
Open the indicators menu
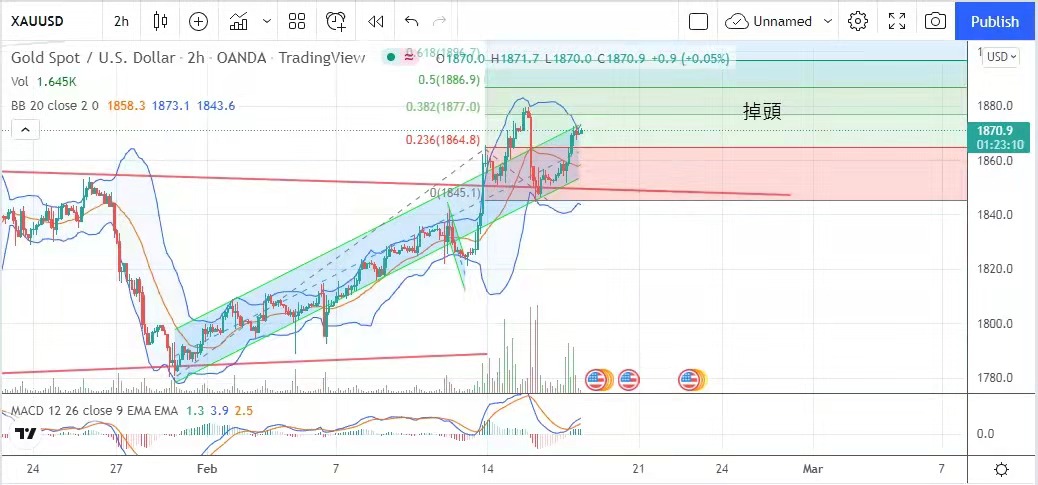pyautogui.click(x=239, y=21)
